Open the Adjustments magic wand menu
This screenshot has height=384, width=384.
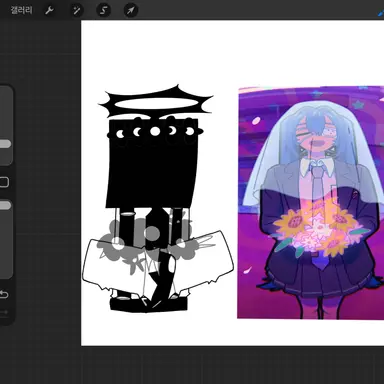pyautogui.click(x=77, y=10)
